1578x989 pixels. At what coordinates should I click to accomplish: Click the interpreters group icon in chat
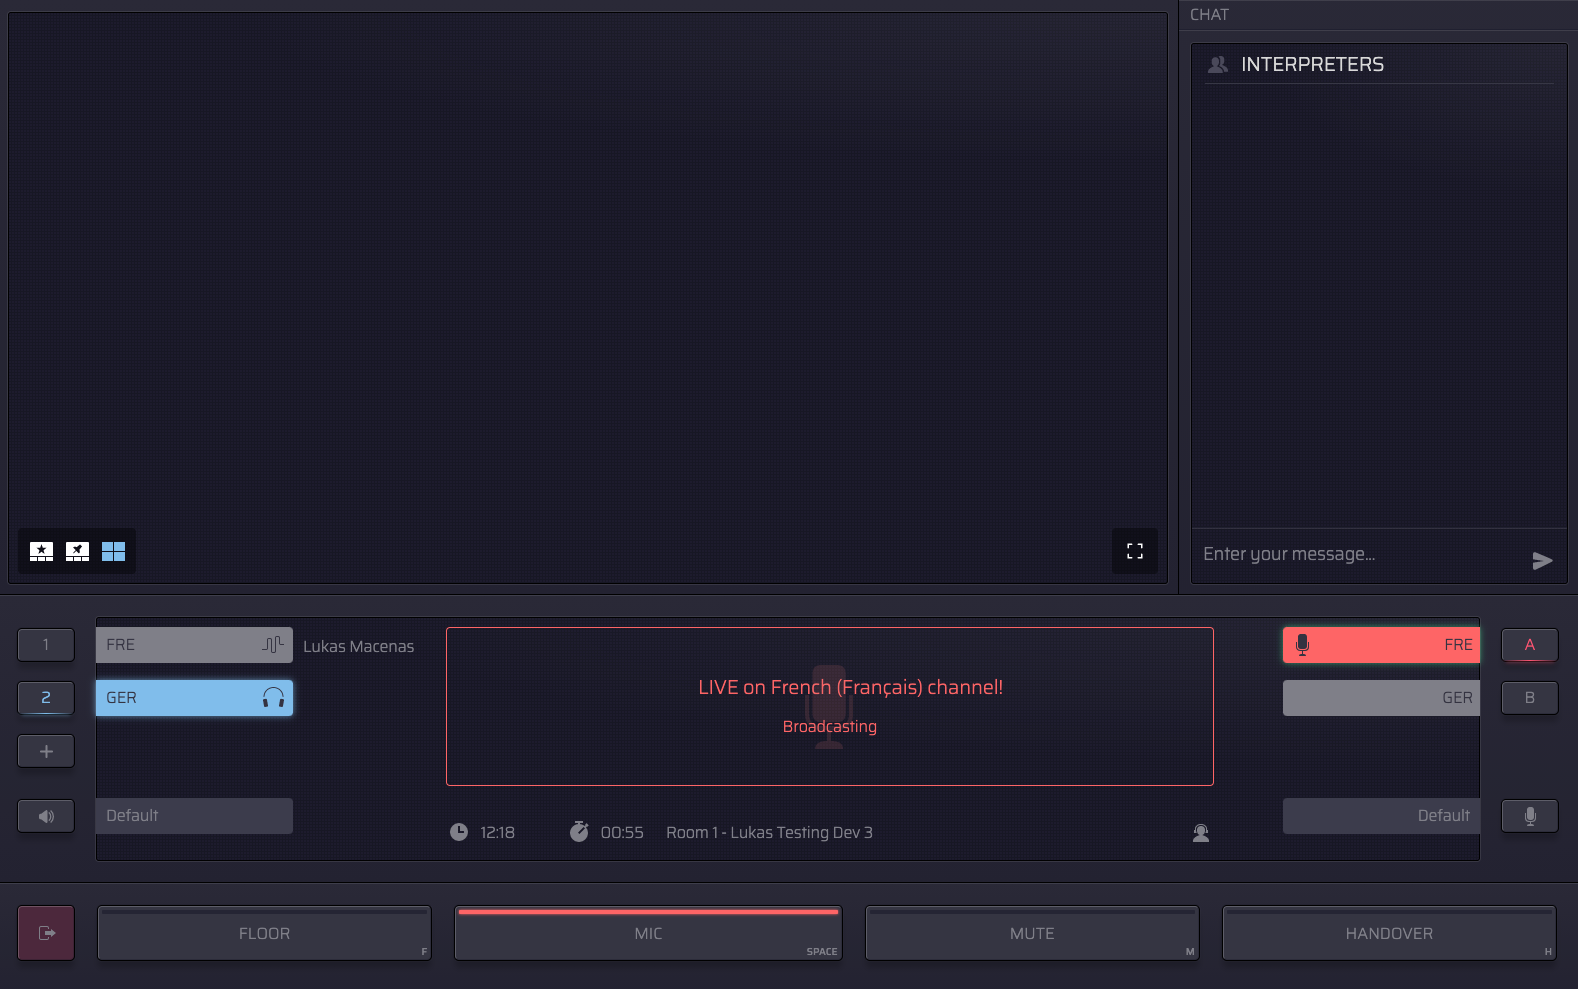(x=1218, y=64)
